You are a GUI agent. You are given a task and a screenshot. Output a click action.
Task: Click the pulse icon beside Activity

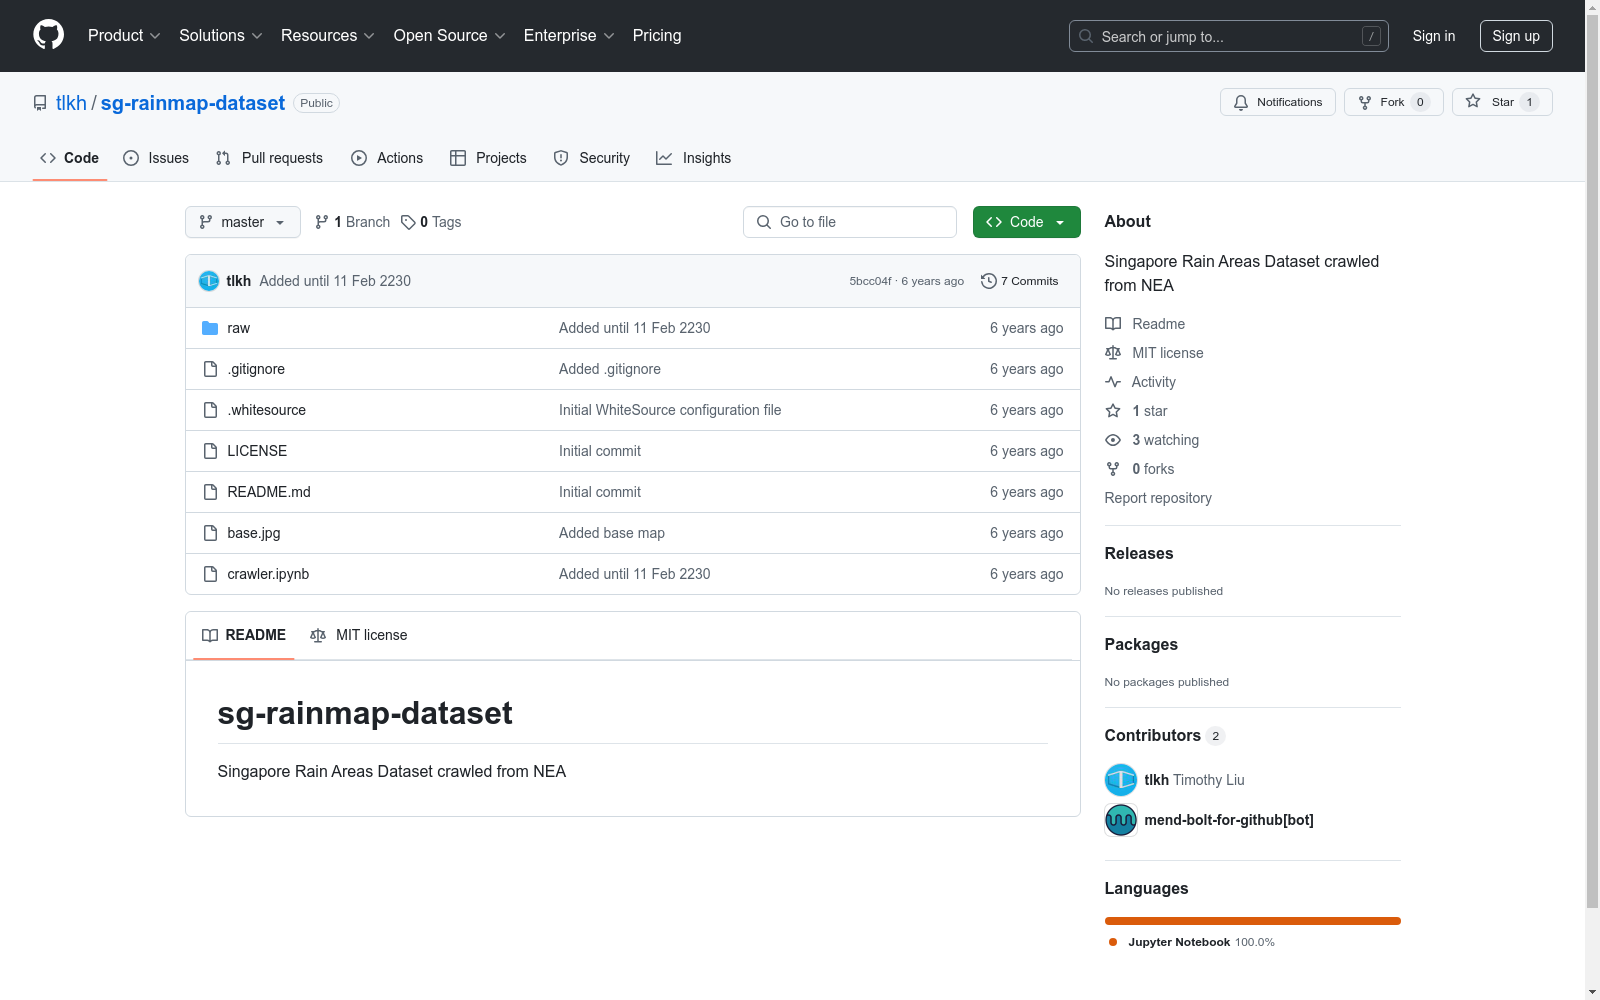pyautogui.click(x=1113, y=382)
